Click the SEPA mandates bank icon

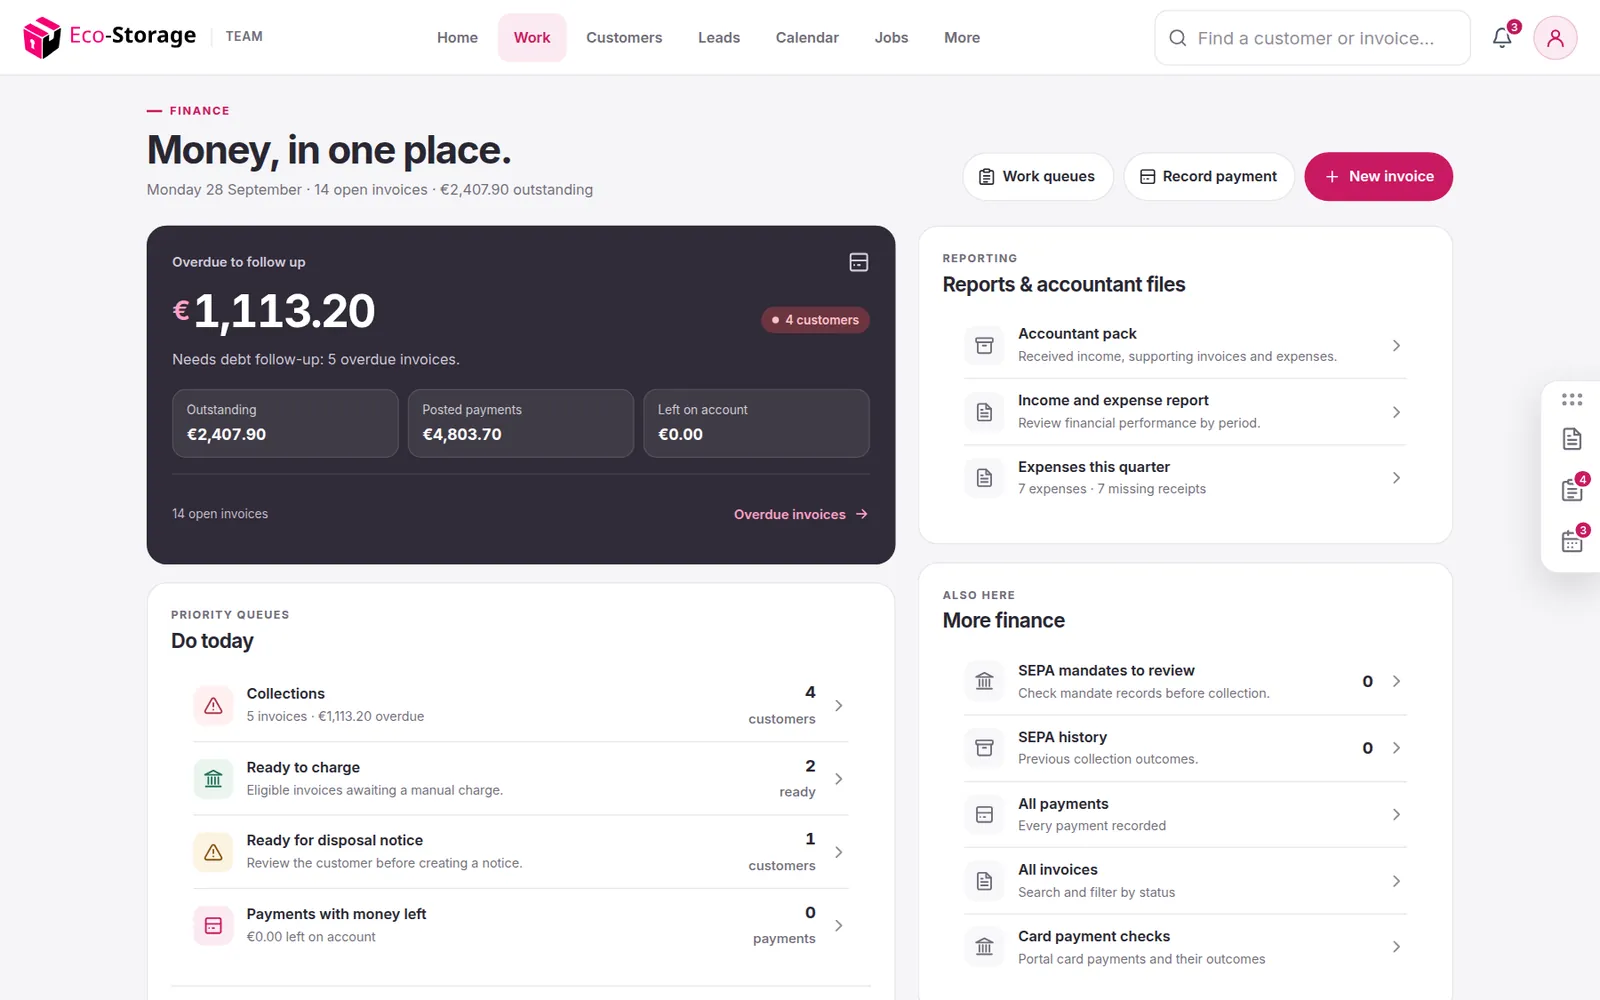point(984,681)
